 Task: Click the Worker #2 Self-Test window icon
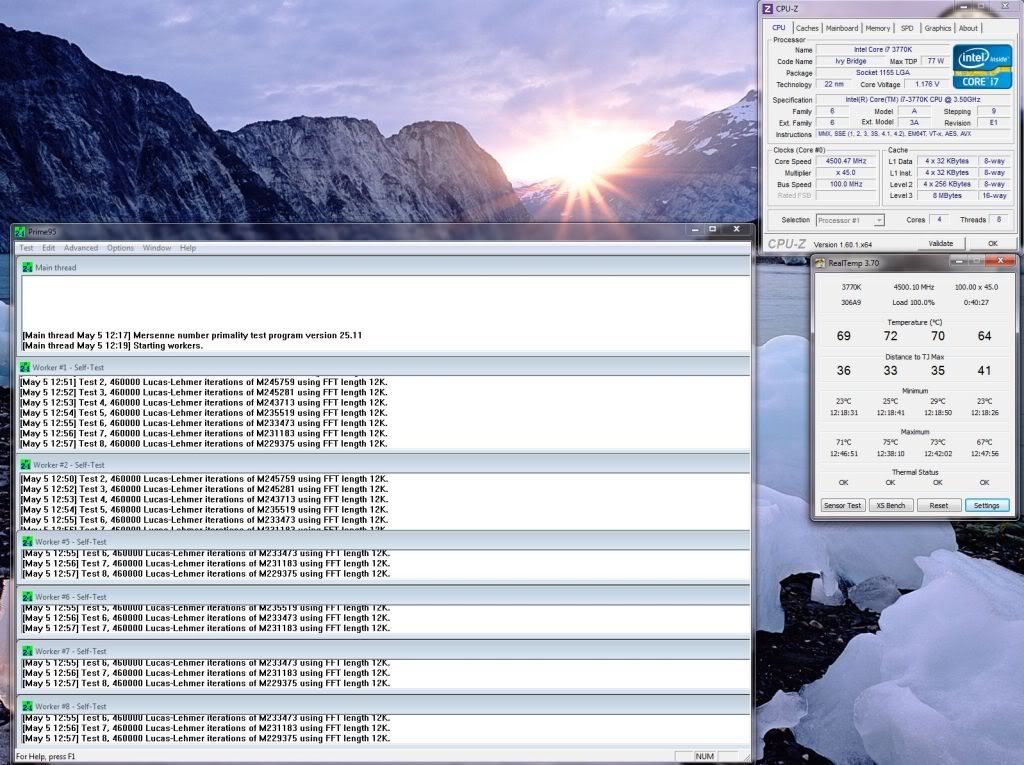coord(26,465)
